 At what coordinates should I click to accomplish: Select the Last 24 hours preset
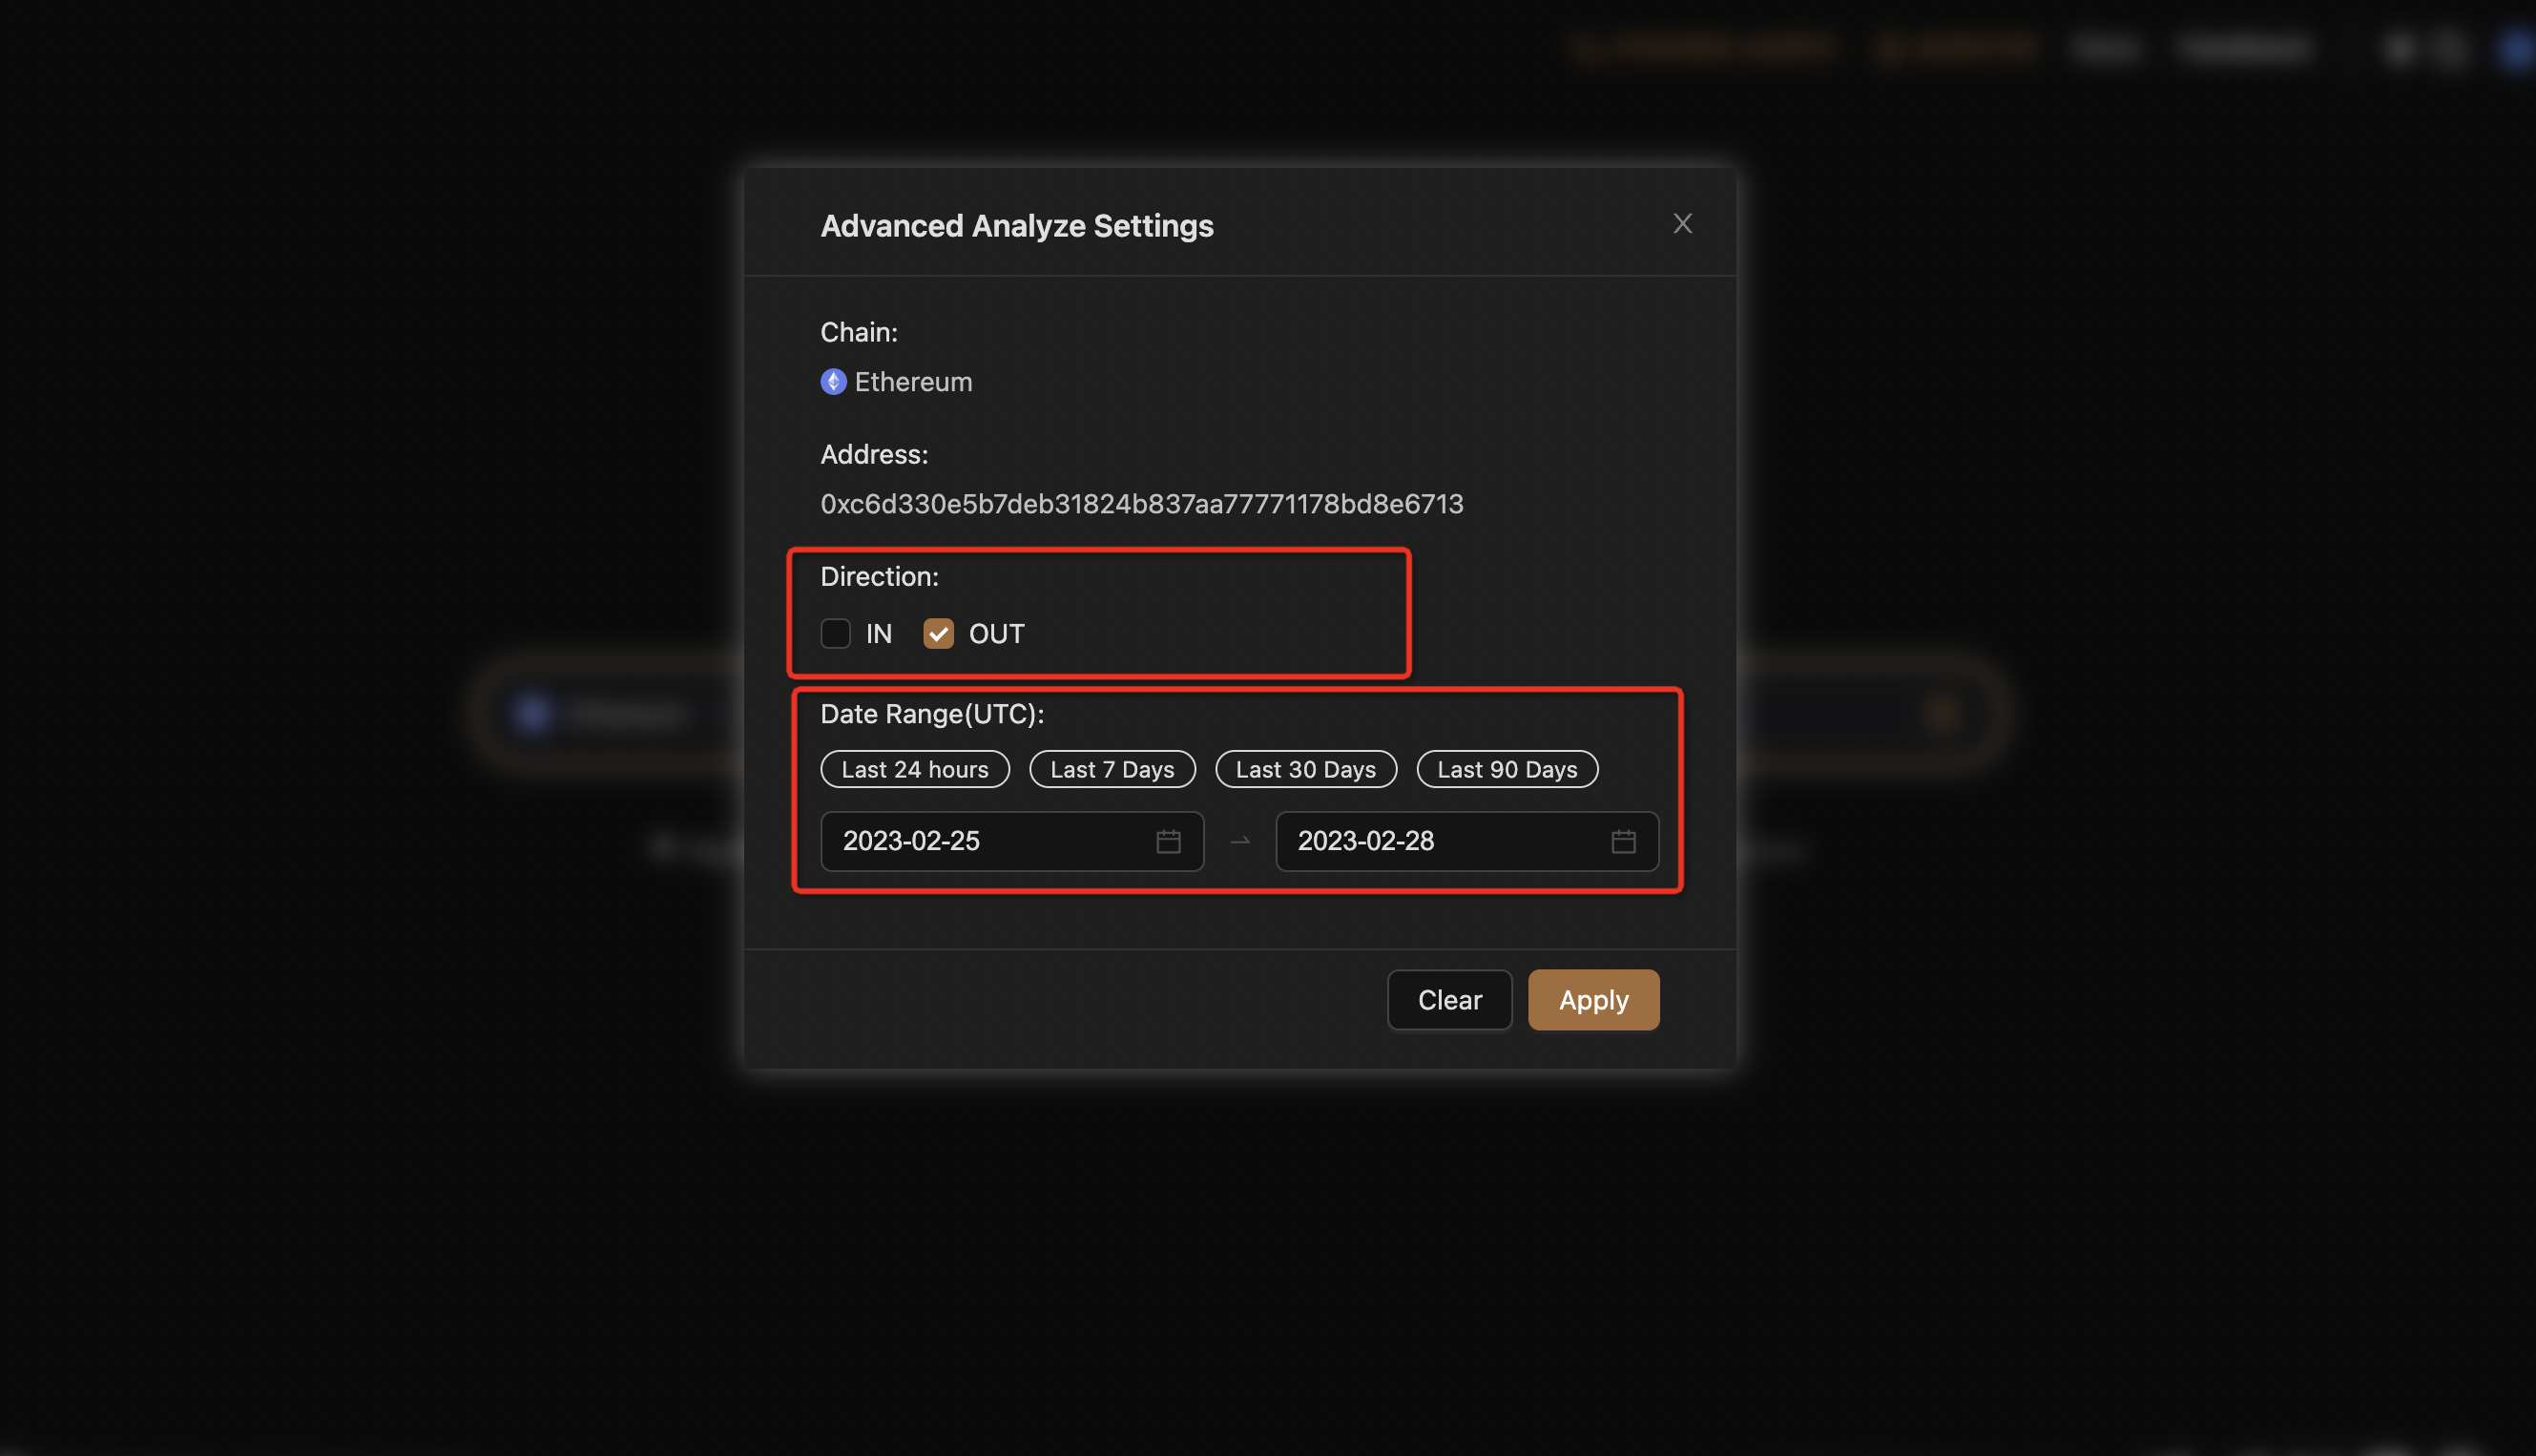pos(914,769)
